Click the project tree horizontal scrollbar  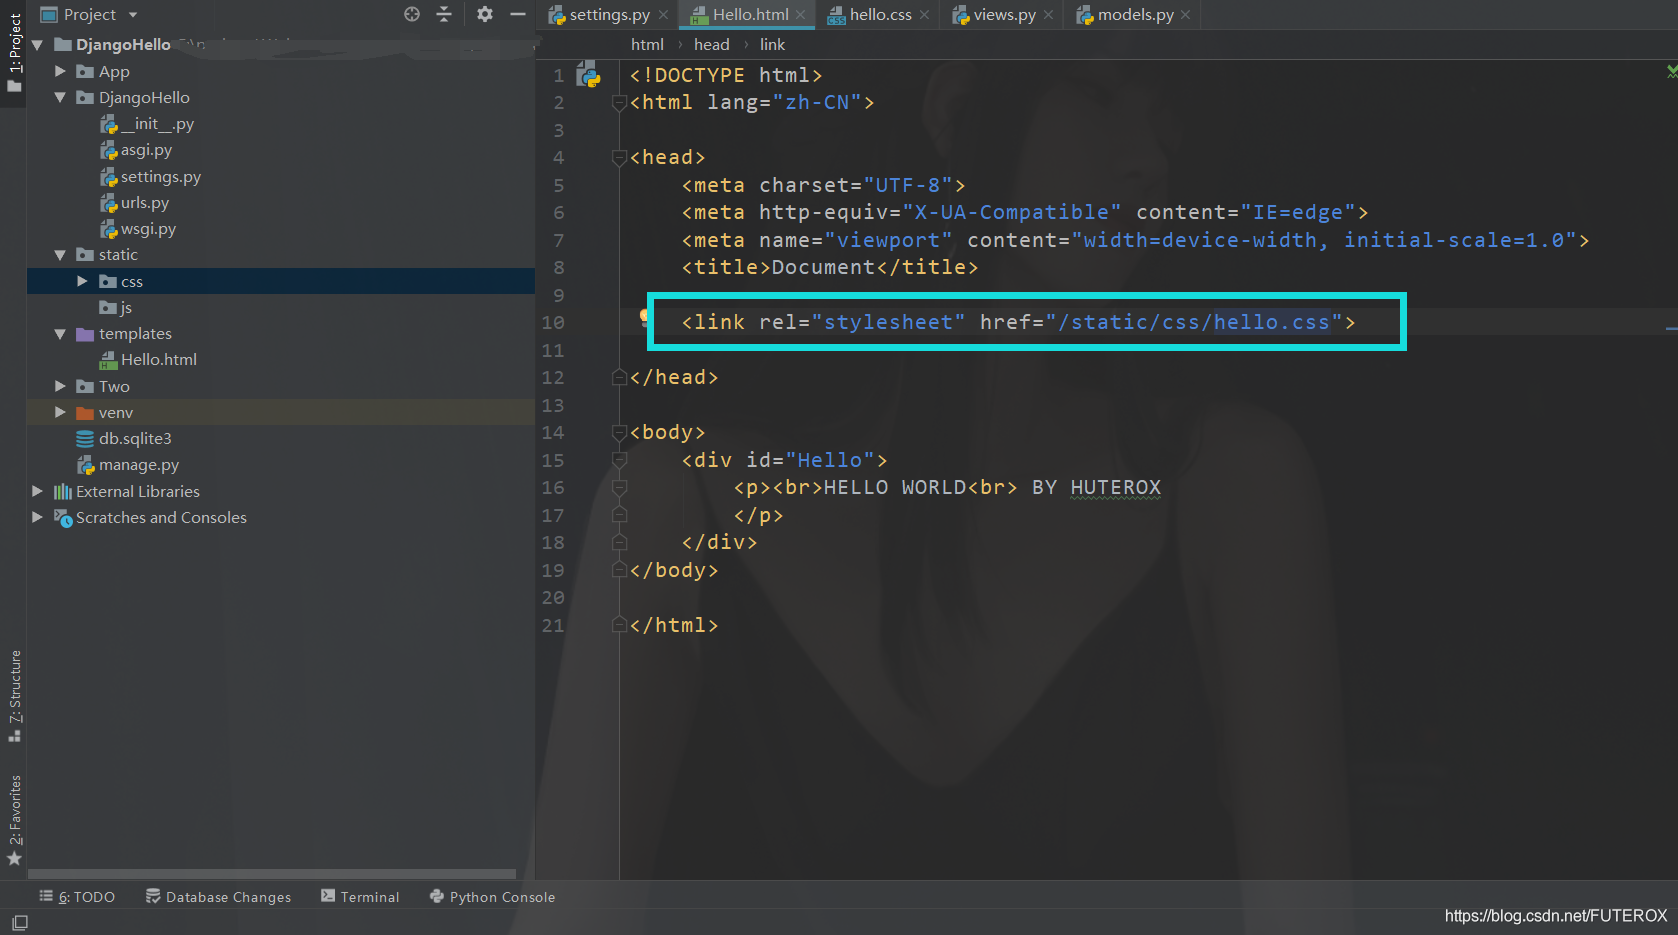tap(272, 873)
